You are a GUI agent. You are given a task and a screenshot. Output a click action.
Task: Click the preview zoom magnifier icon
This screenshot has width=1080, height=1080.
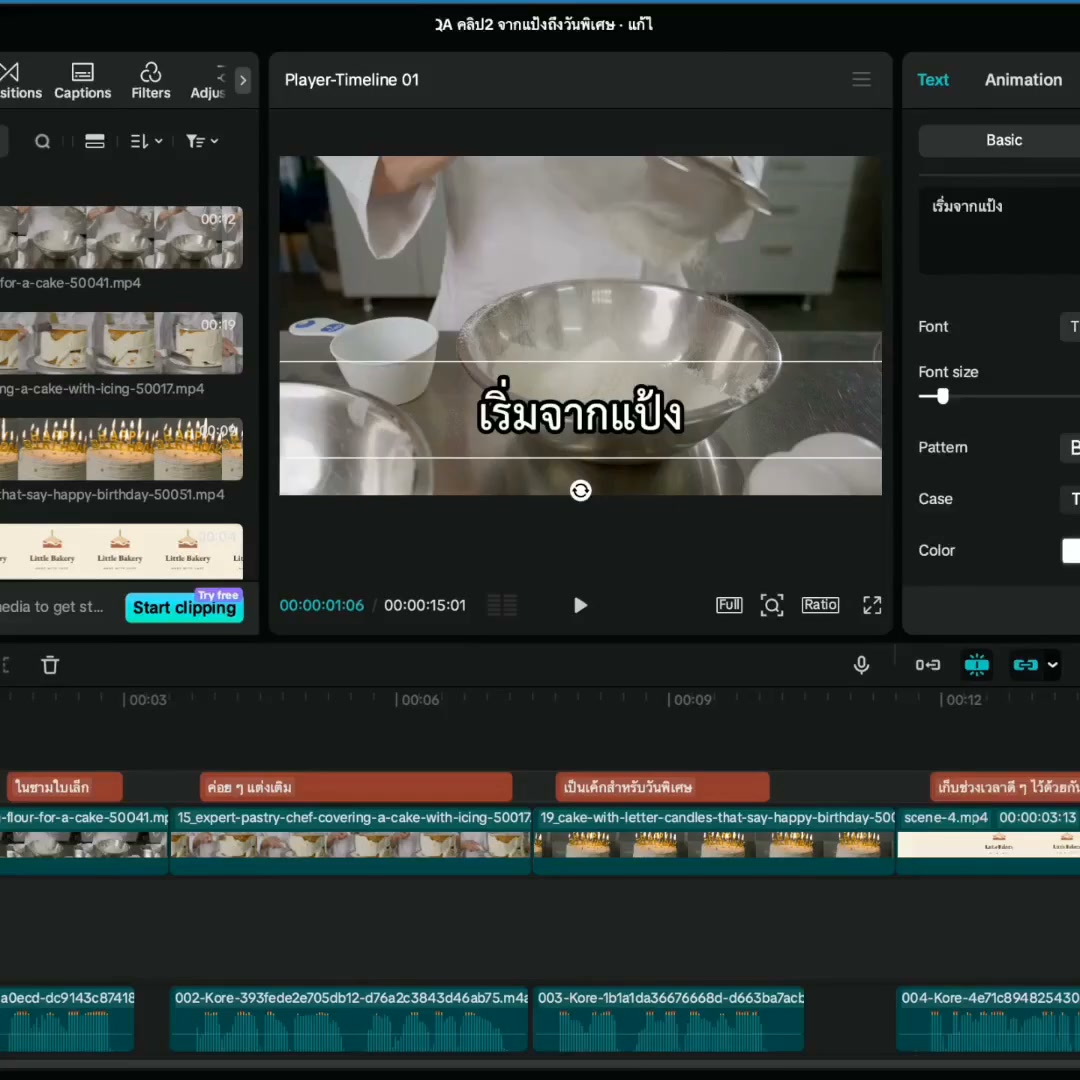771,605
